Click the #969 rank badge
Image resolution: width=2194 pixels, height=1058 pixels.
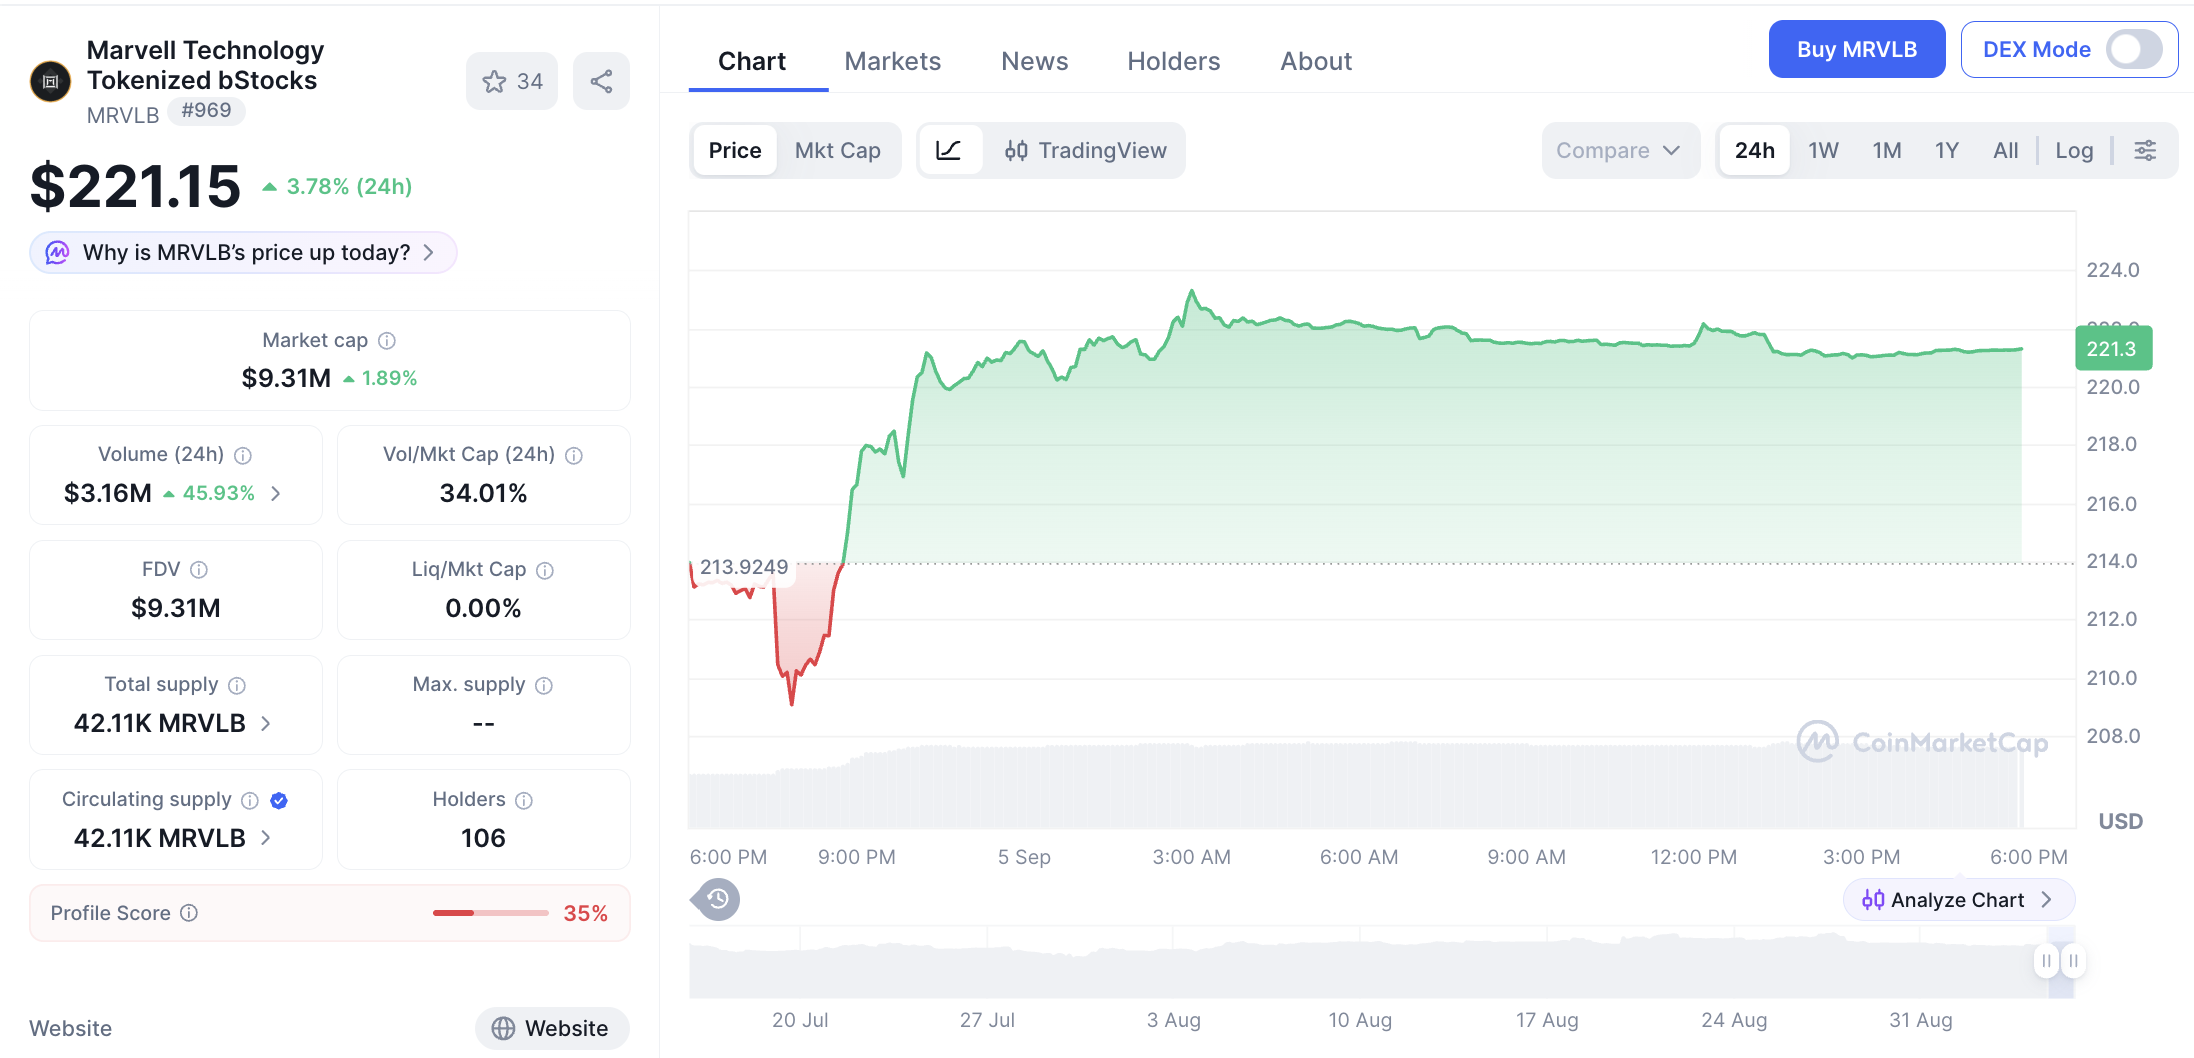point(206,111)
